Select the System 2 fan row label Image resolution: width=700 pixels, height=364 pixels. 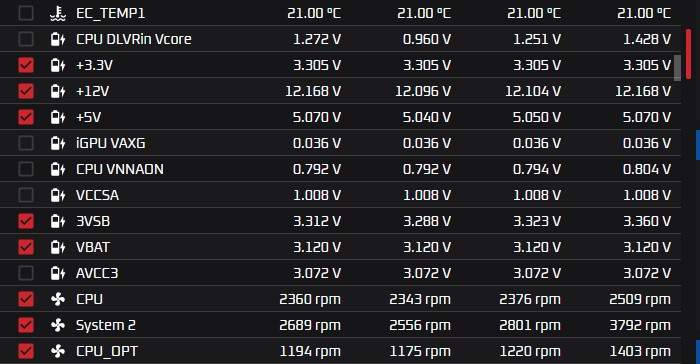(x=106, y=325)
